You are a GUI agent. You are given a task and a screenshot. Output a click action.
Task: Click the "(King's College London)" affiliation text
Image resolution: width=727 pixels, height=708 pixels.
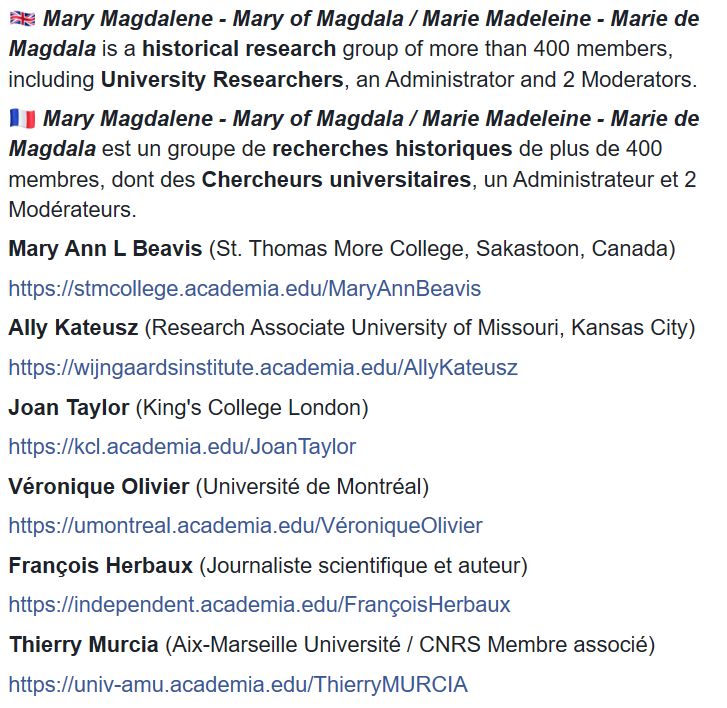pyautogui.click(x=251, y=407)
